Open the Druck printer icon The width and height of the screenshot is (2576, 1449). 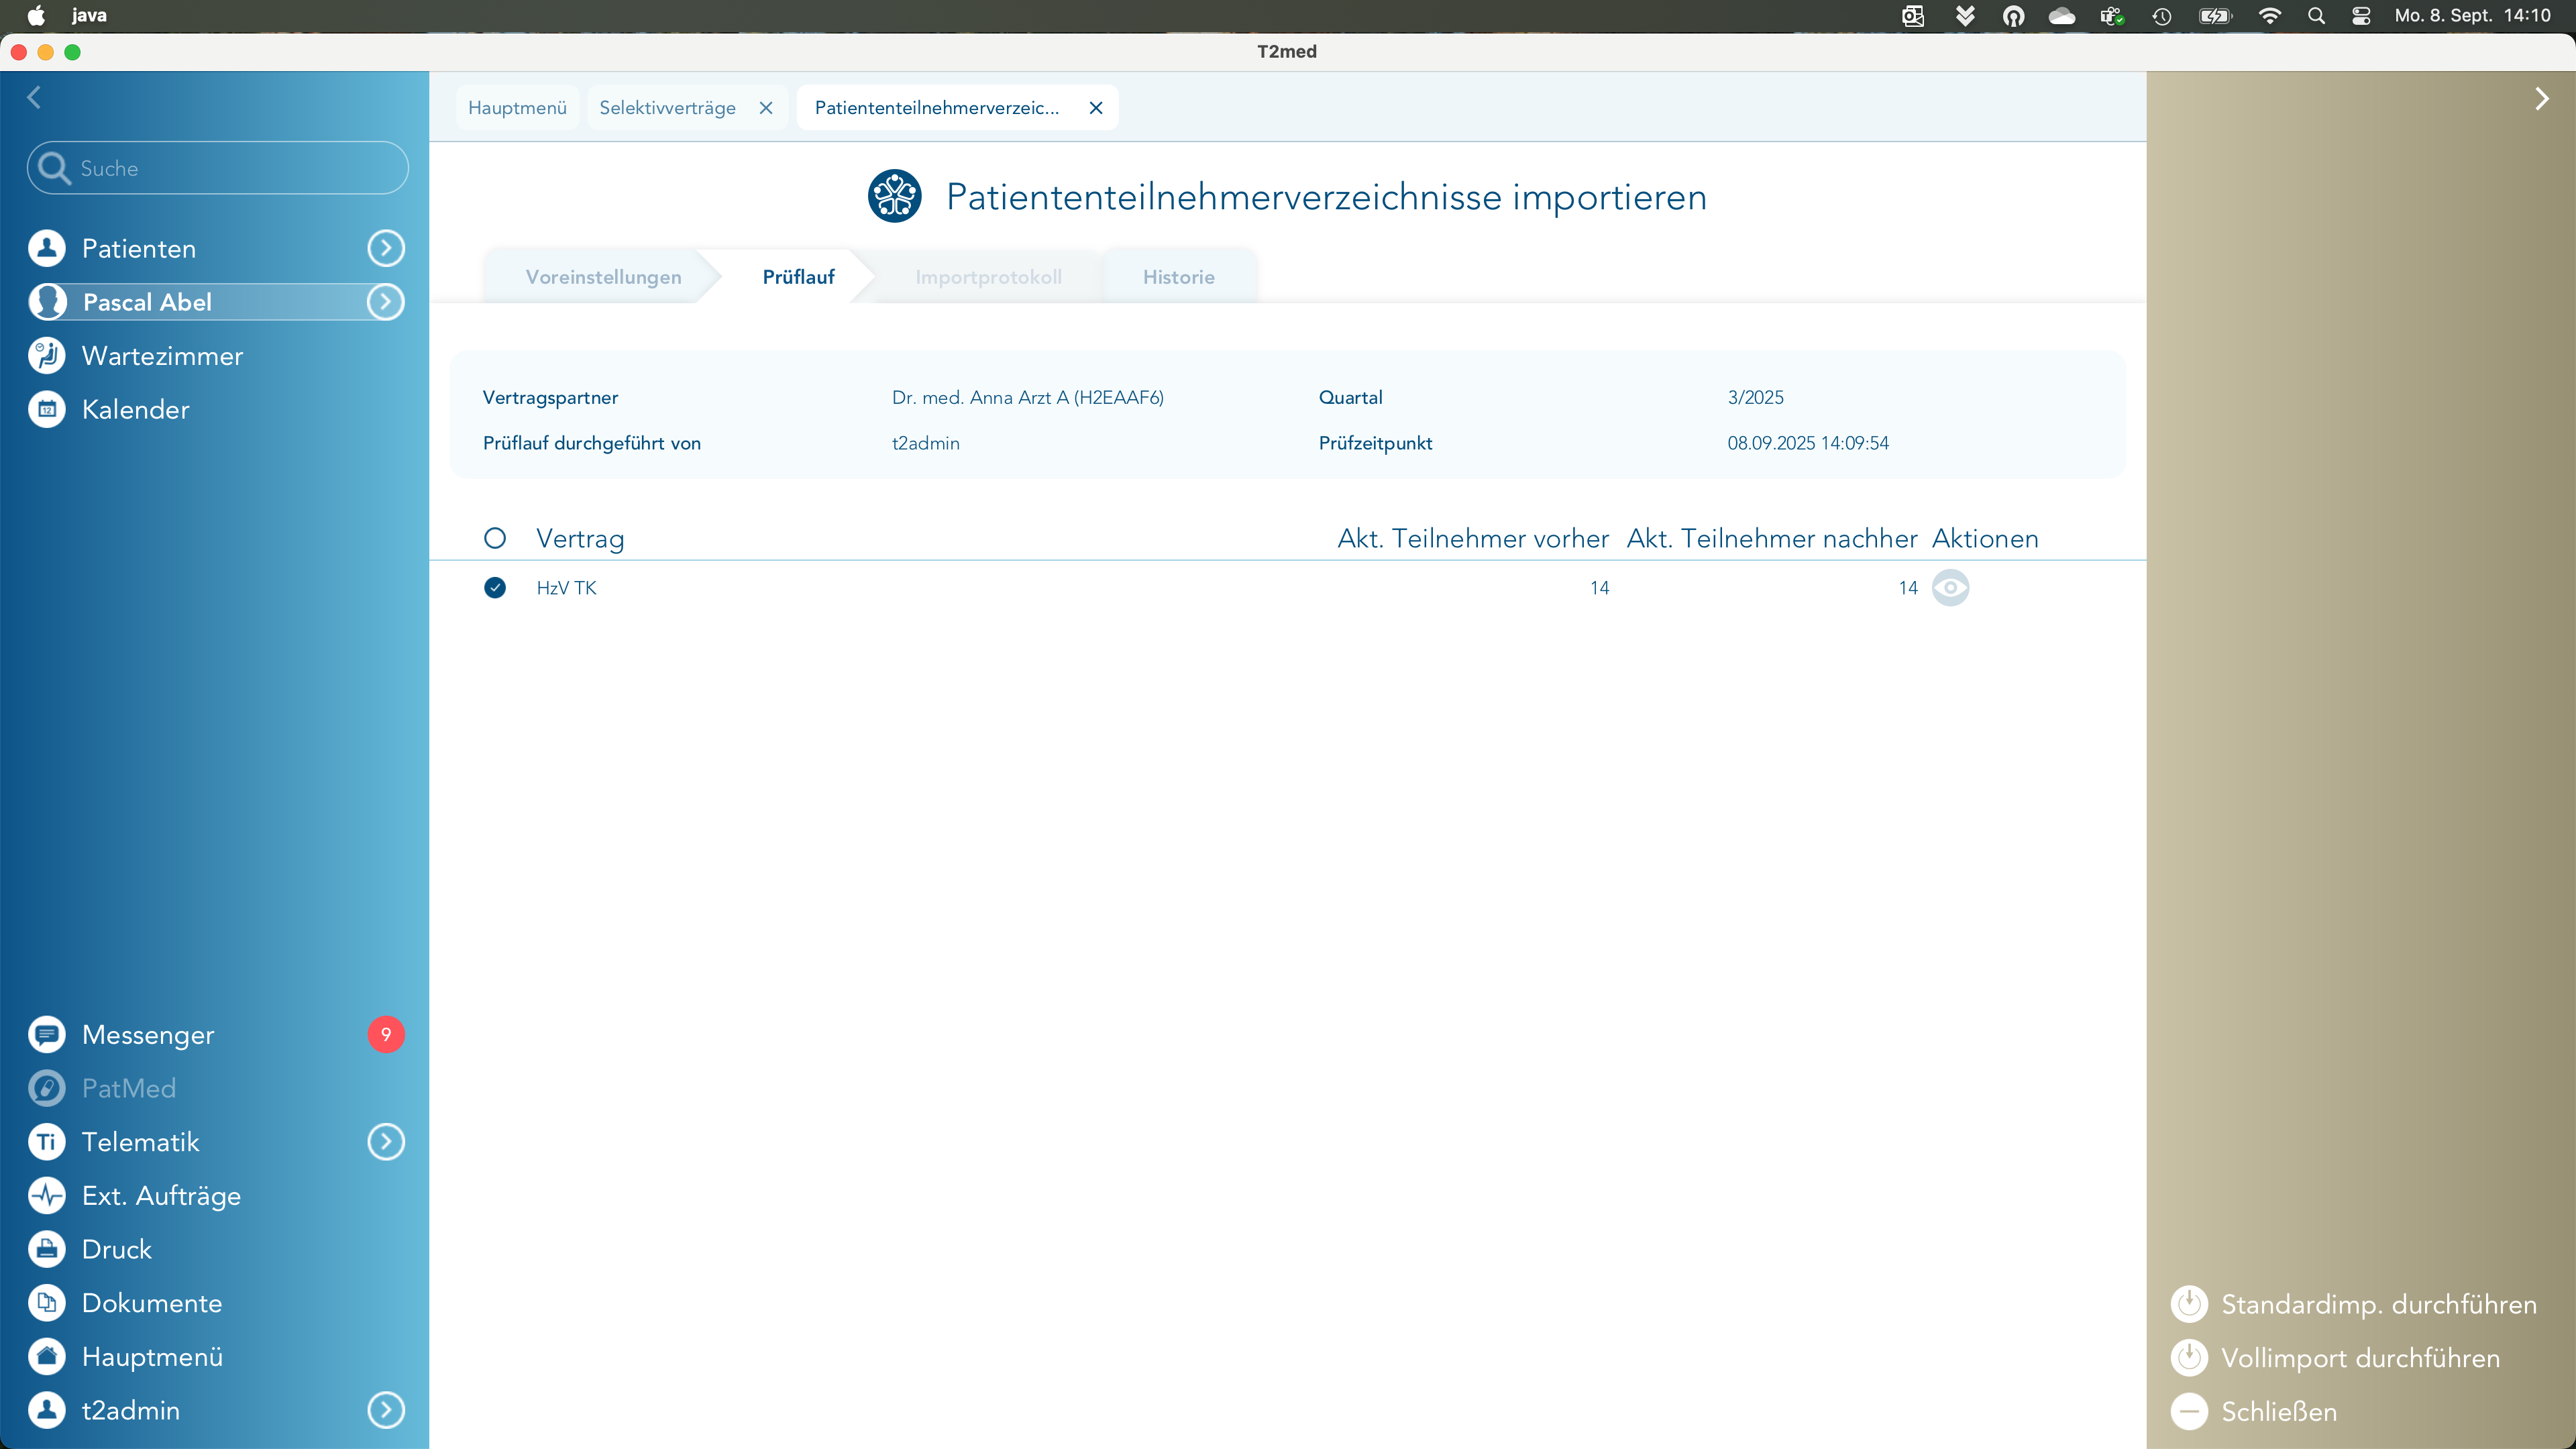(x=47, y=1250)
